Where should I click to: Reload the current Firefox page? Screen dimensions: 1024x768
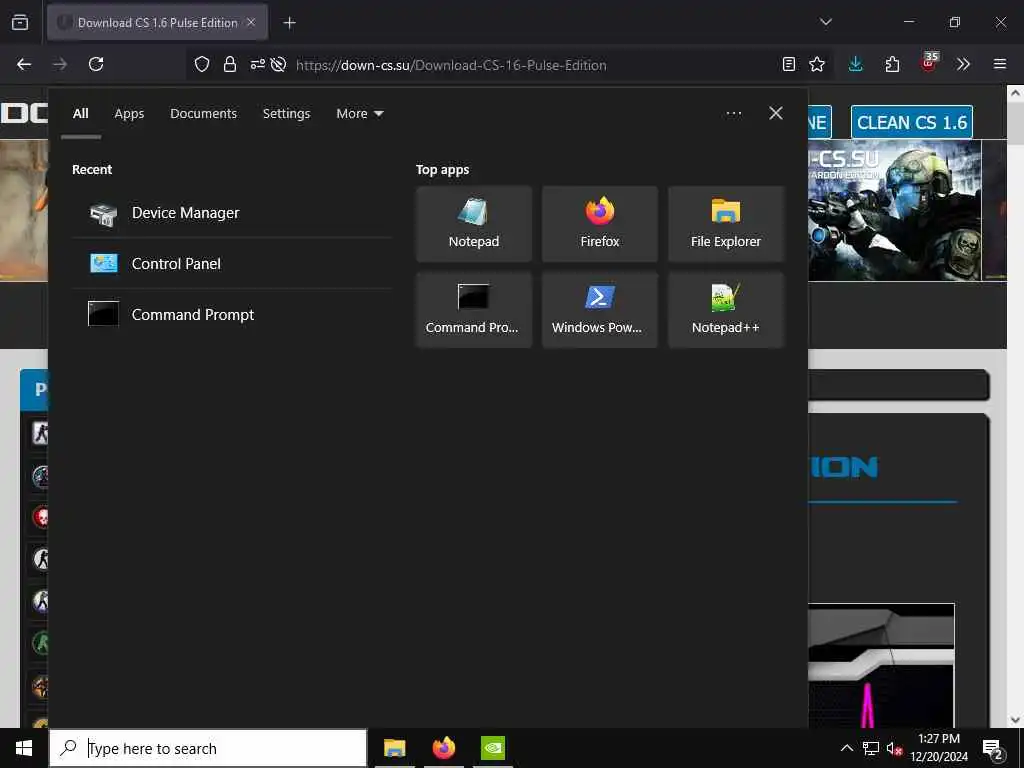click(96, 64)
